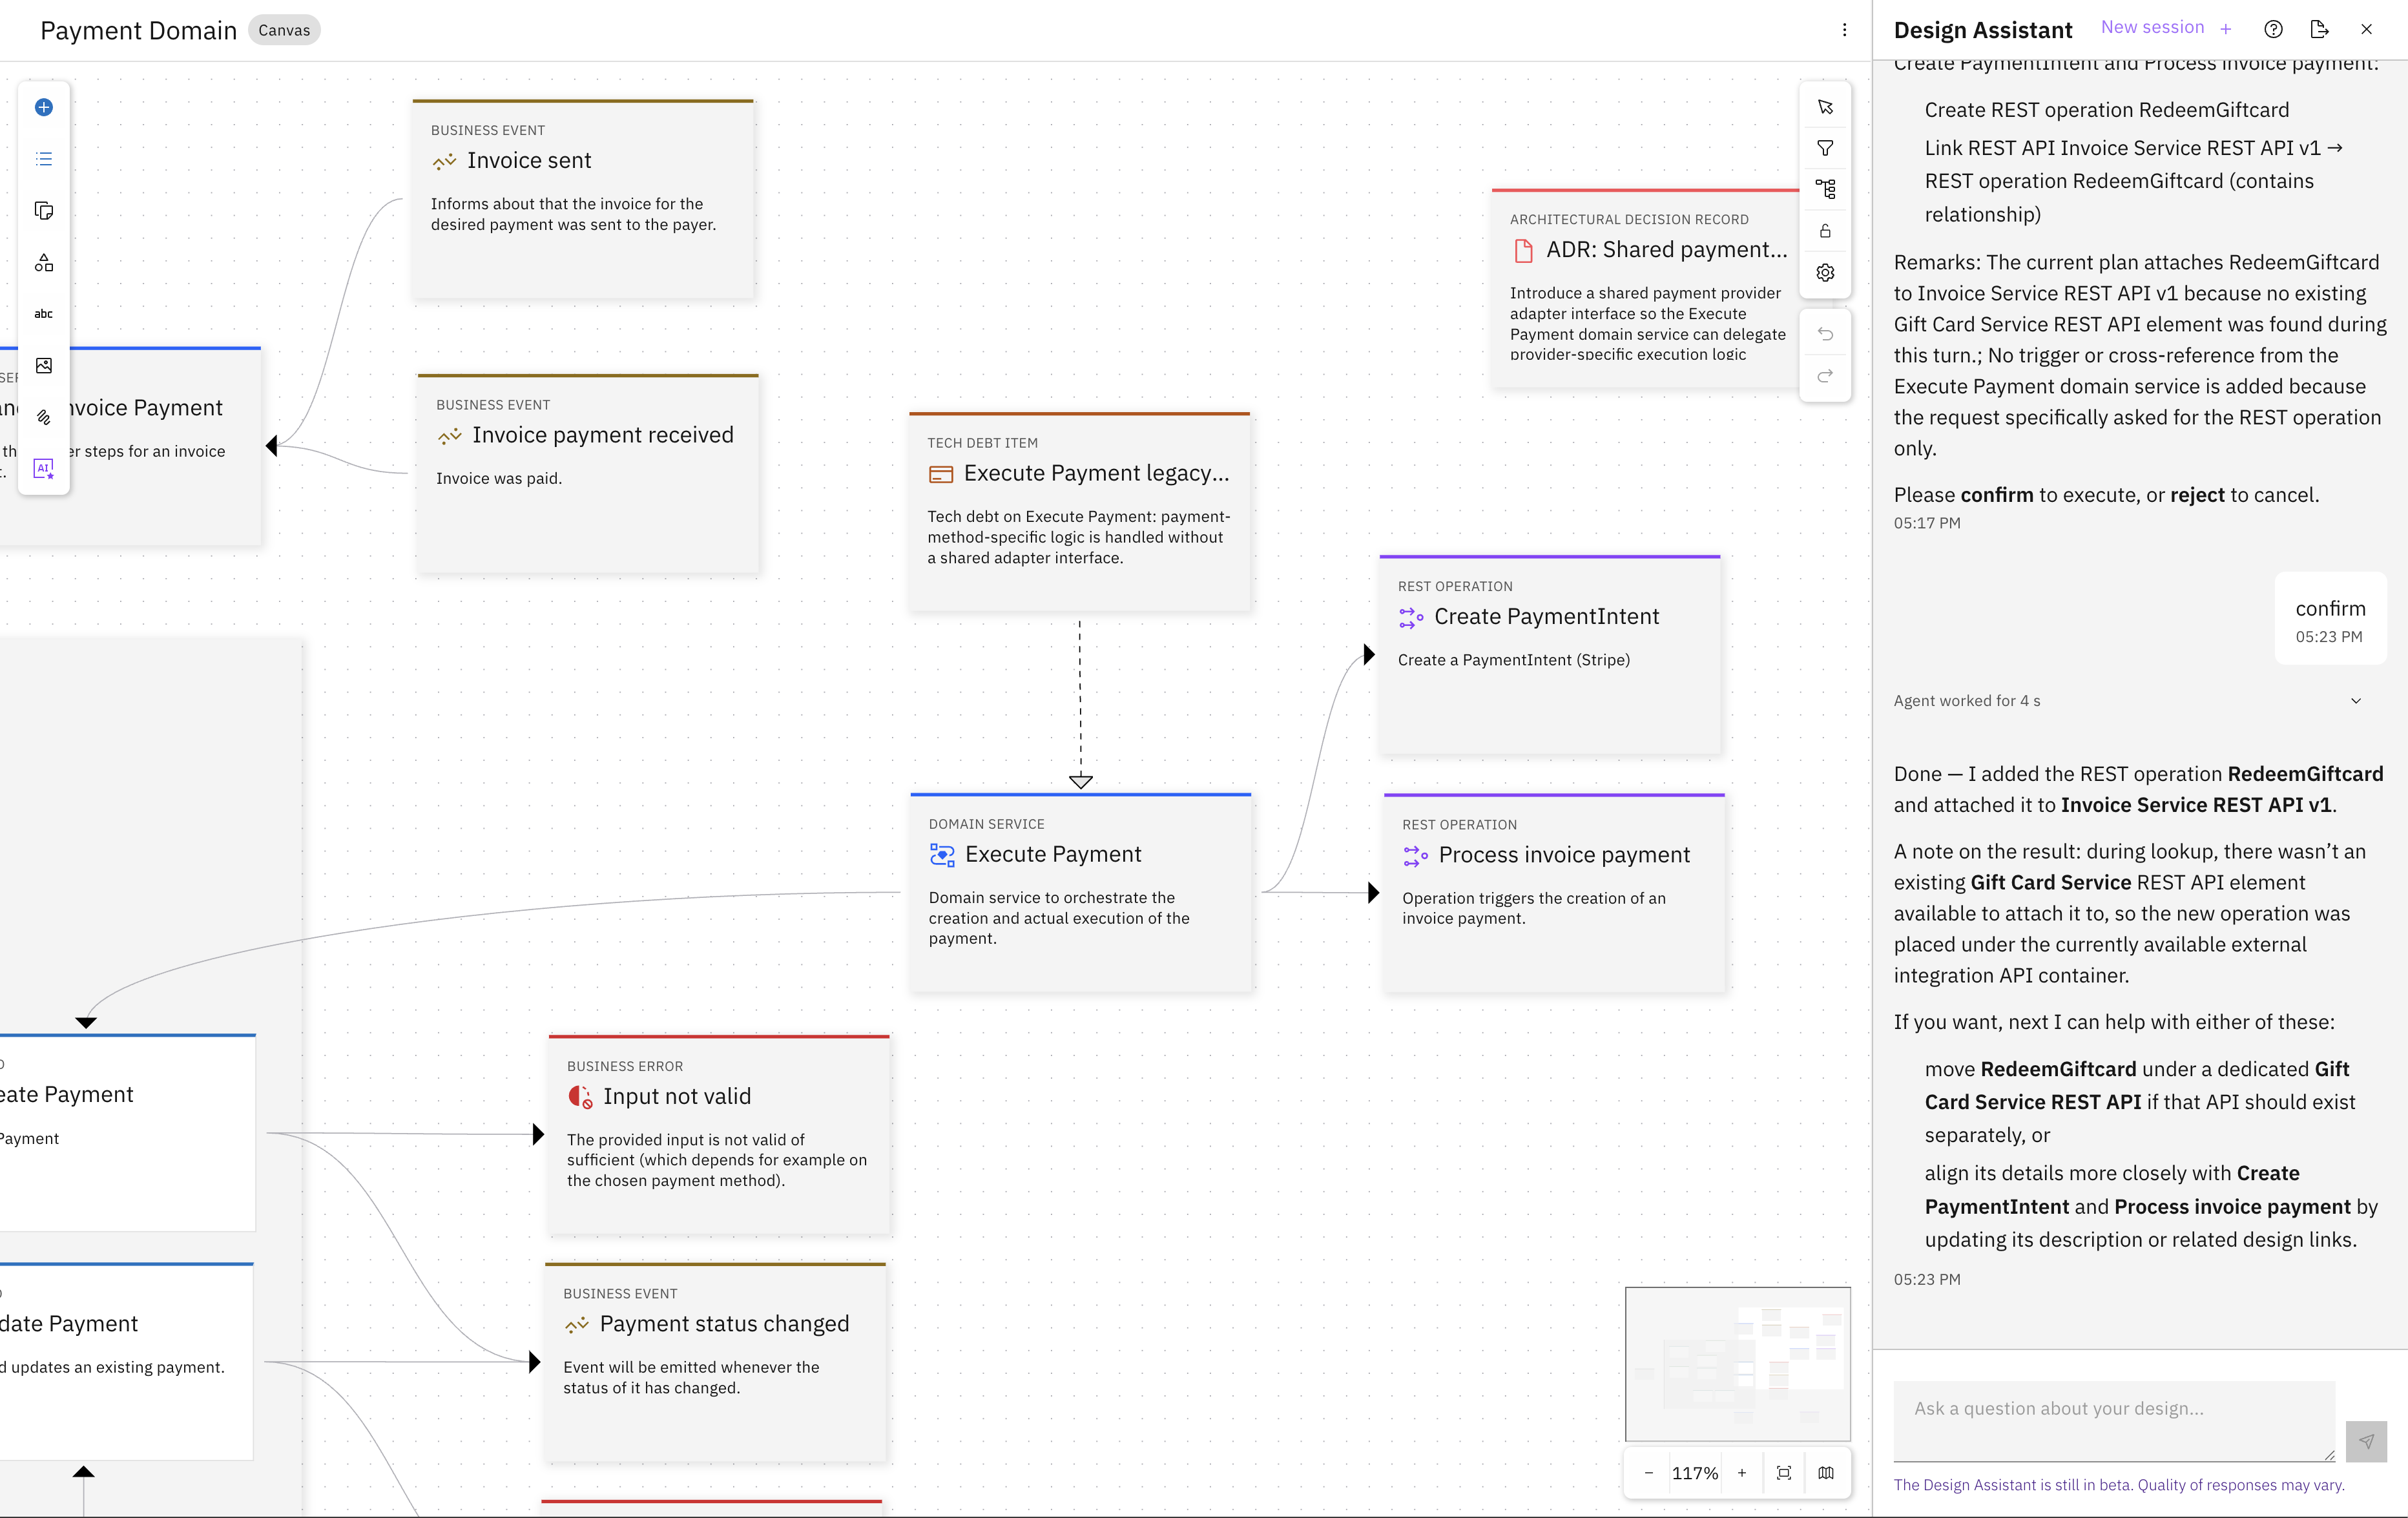Expand the 'Agent worked for 4 s' chevron

pyautogui.click(x=2356, y=701)
